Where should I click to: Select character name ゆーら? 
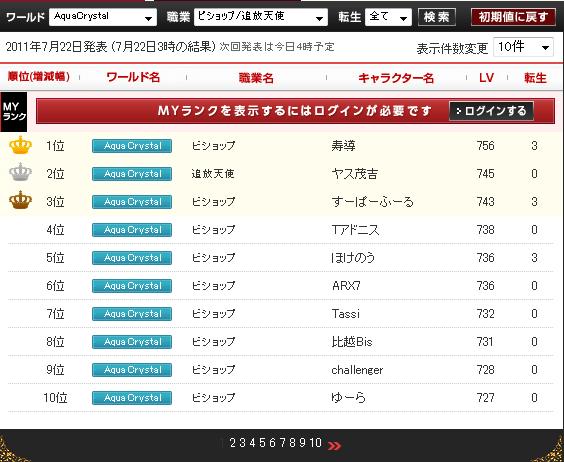[349, 398]
